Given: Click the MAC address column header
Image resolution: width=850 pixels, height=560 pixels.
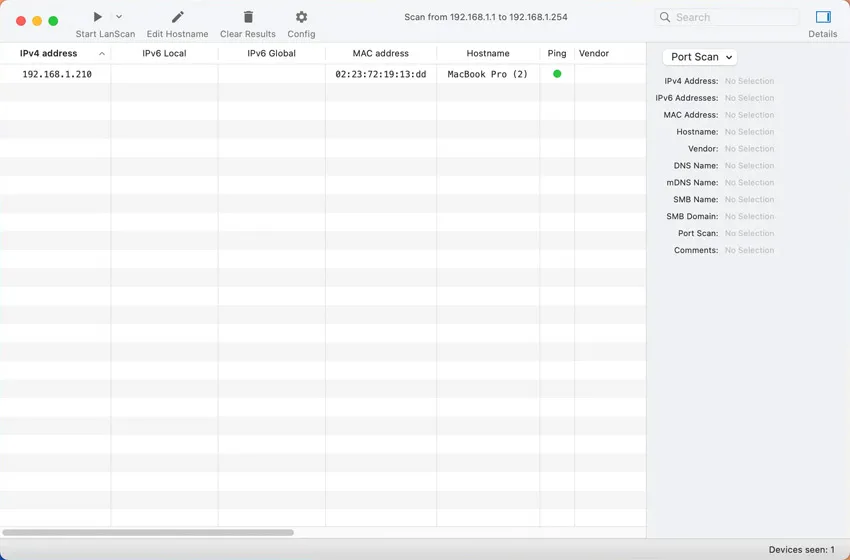Looking at the screenshot, I should (380, 53).
